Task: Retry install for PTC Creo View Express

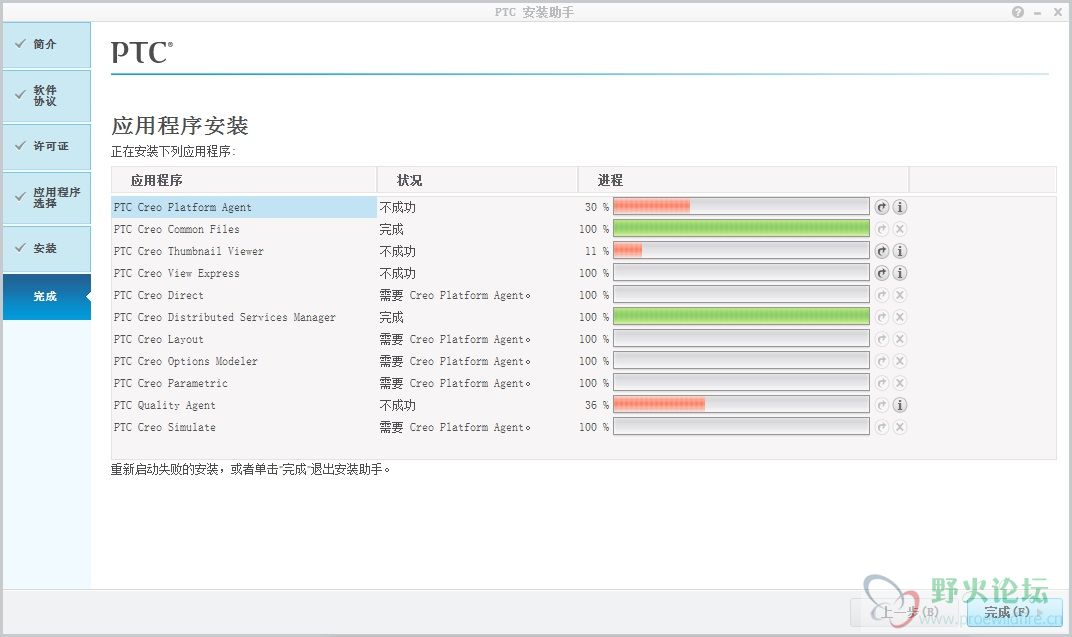Action: pyautogui.click(x=882, y=273)
